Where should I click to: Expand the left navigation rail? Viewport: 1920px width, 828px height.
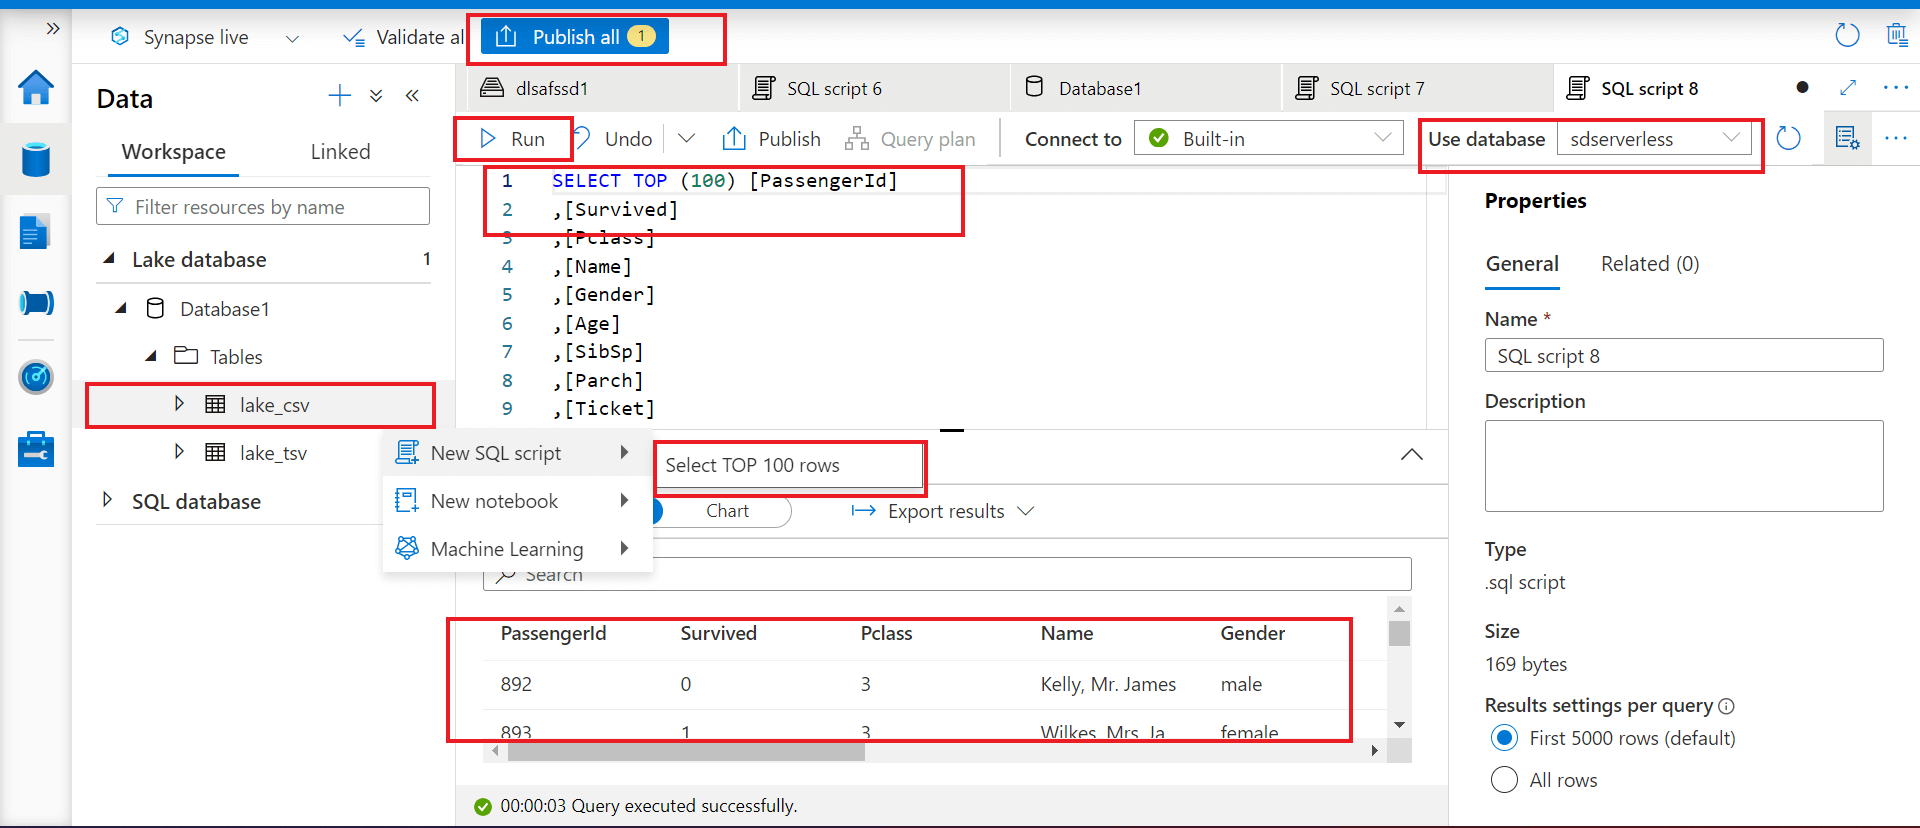(53, 29)
